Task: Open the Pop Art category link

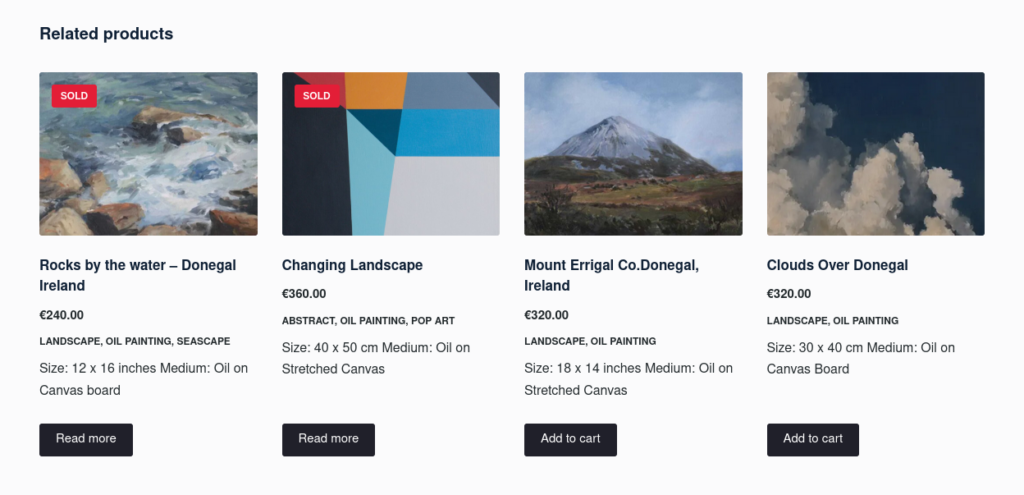Action: (x=432, y=321)
